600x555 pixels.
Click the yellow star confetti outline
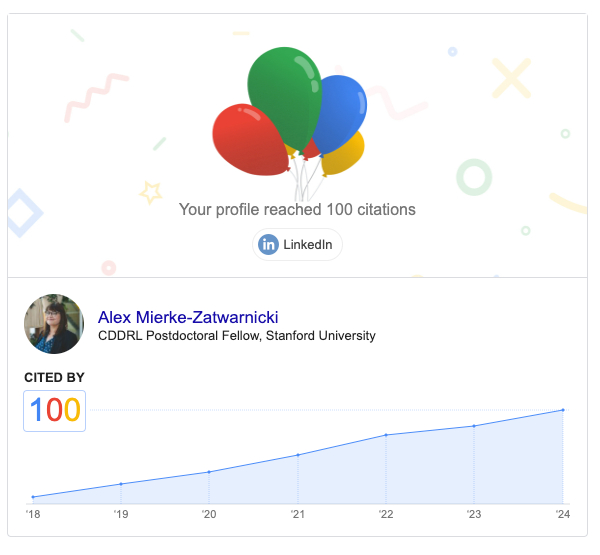[x=151, y=191]
